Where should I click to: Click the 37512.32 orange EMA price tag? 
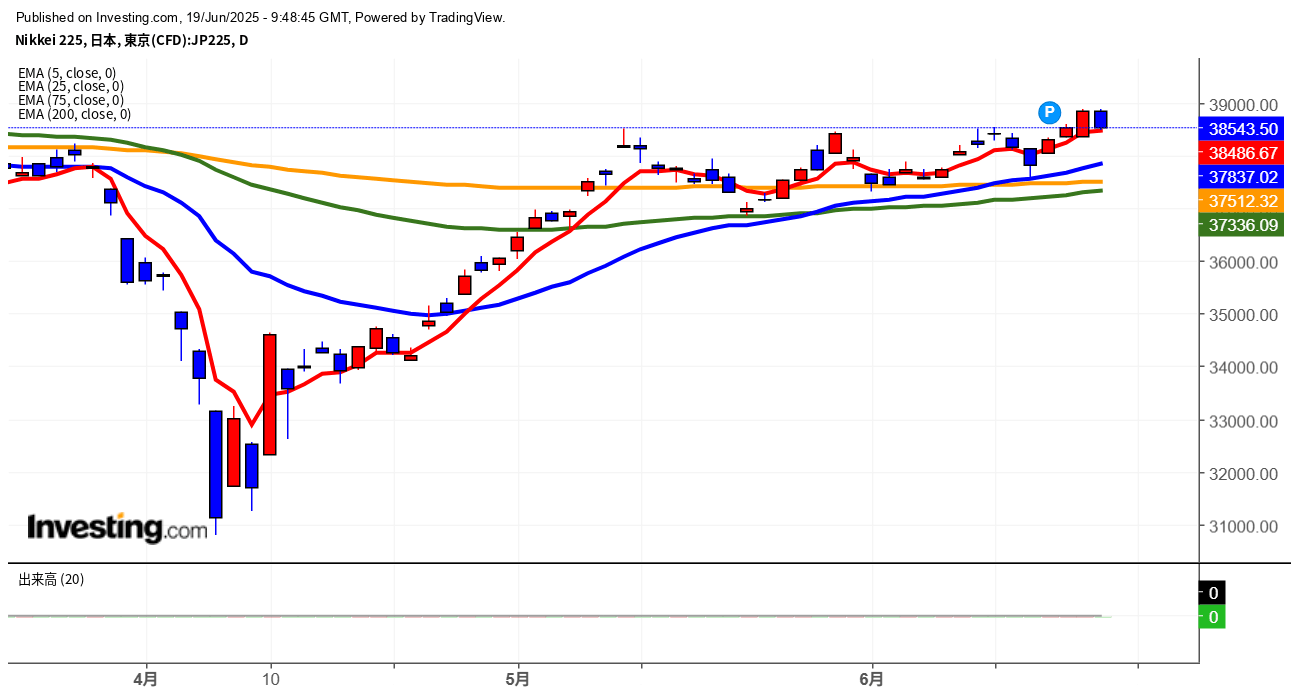pyautogui.click(x=1243, y=201)
